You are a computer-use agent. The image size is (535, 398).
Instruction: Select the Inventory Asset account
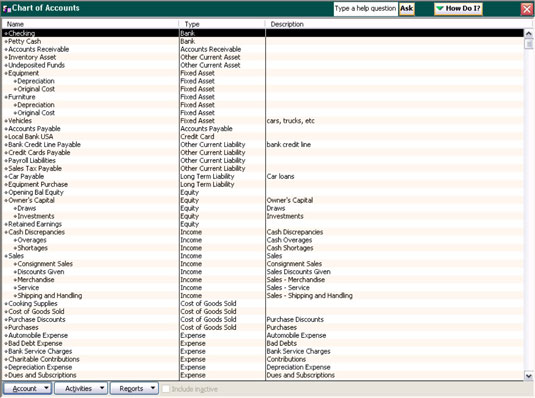tap(32, 57)
